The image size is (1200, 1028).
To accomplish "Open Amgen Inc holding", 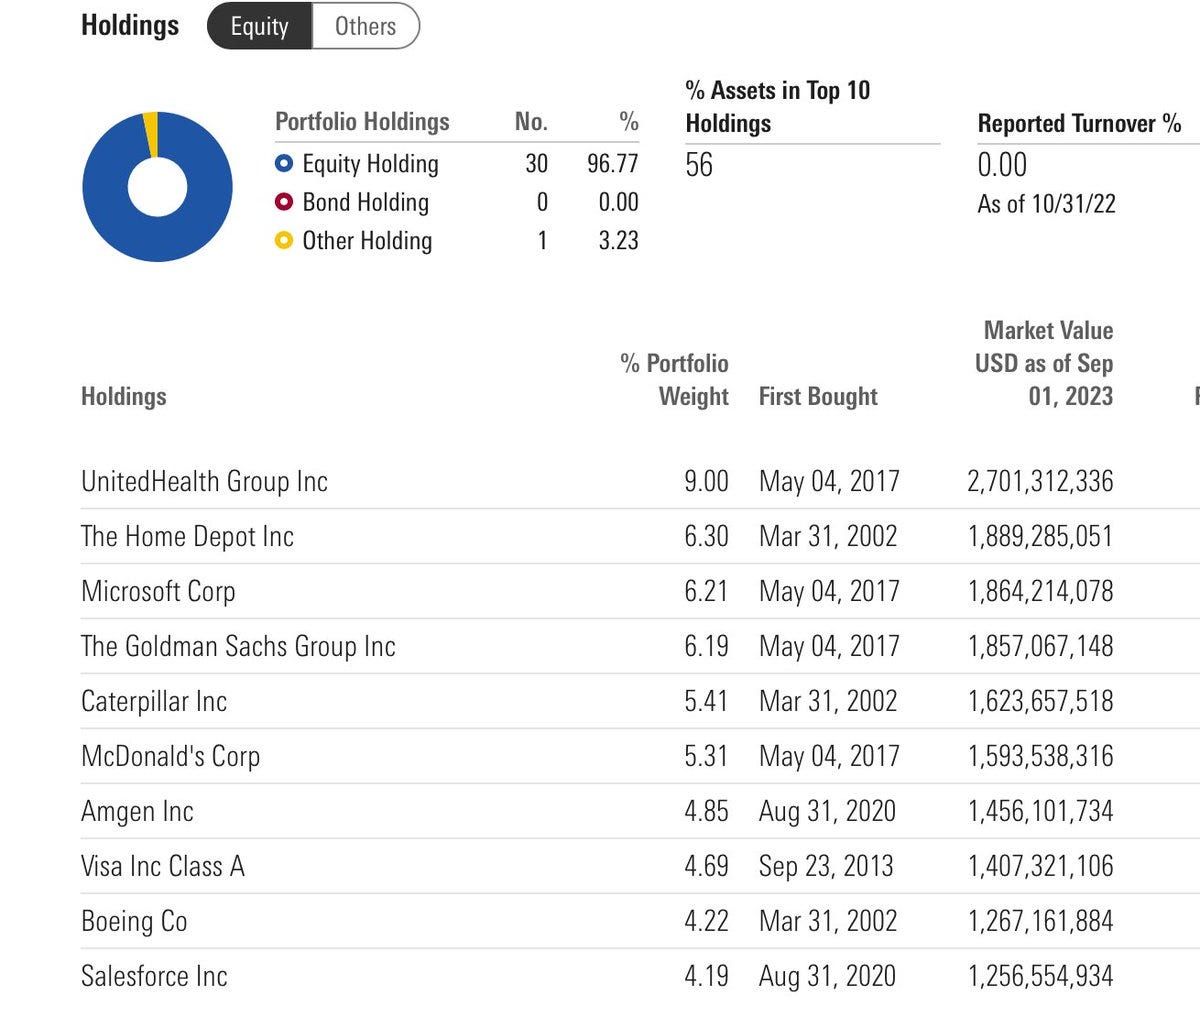I will (137, 811).
